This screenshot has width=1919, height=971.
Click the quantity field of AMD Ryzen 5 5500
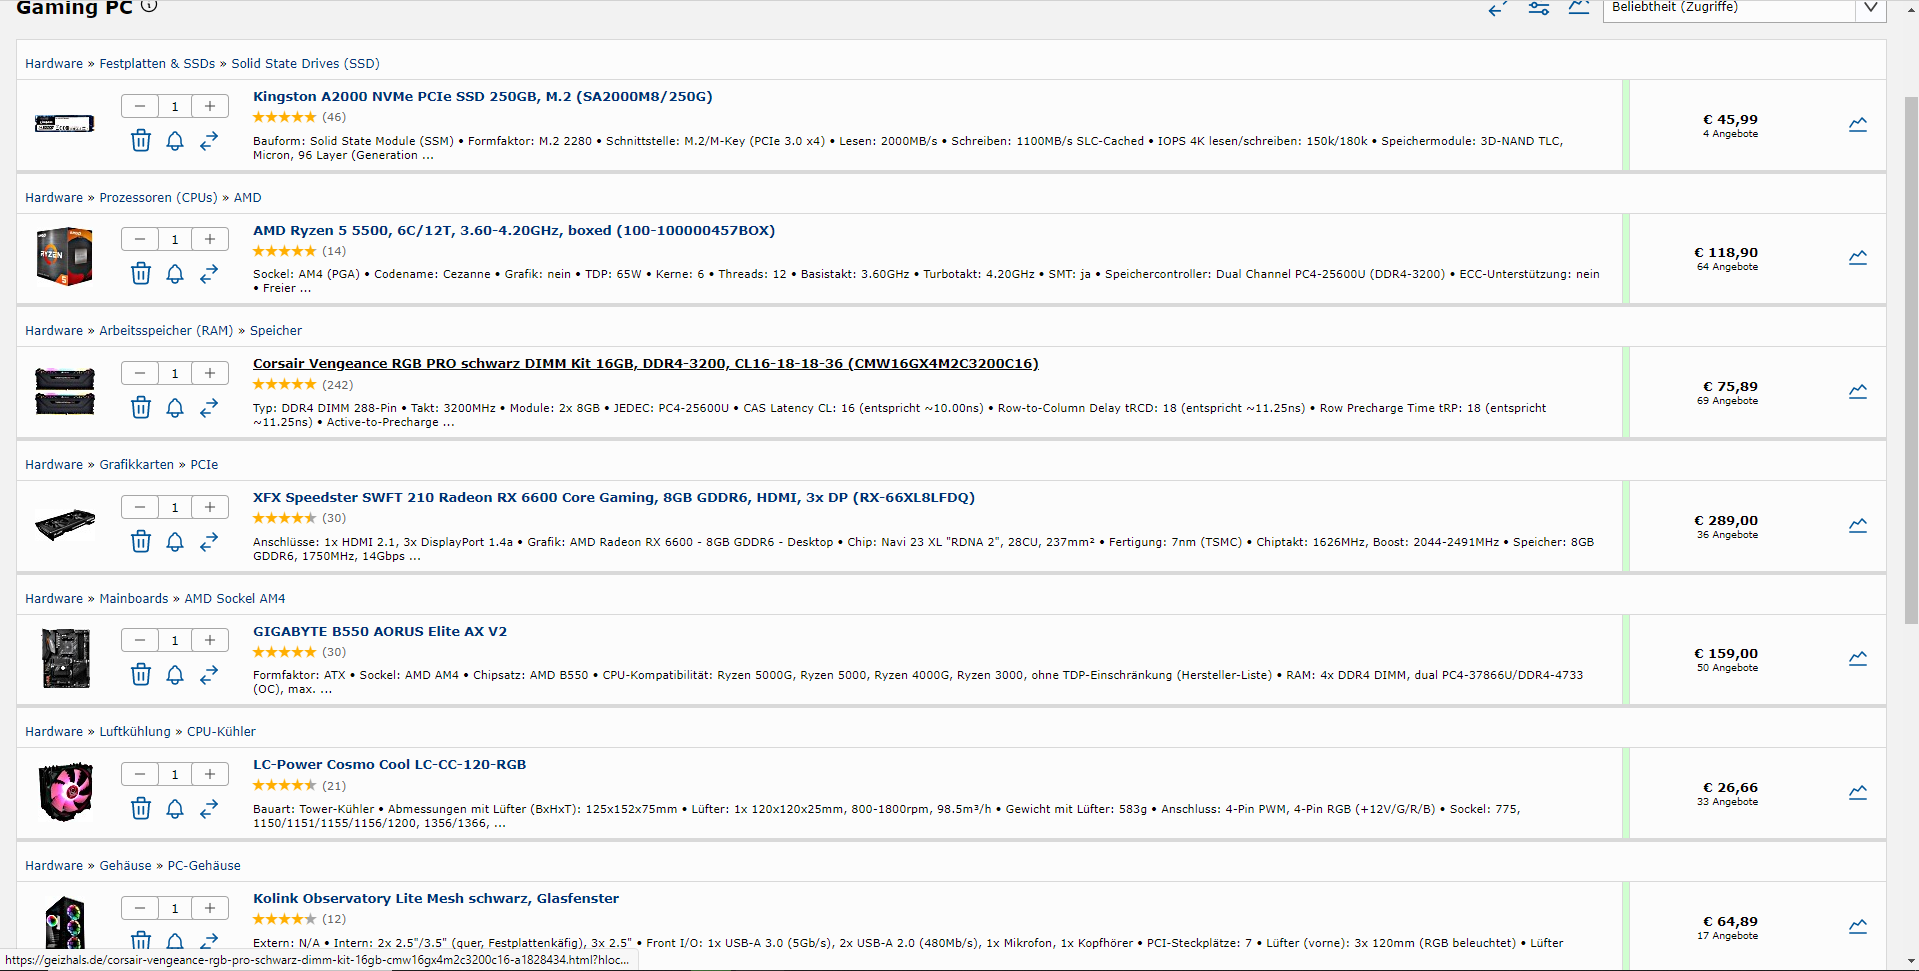(175, 239)
